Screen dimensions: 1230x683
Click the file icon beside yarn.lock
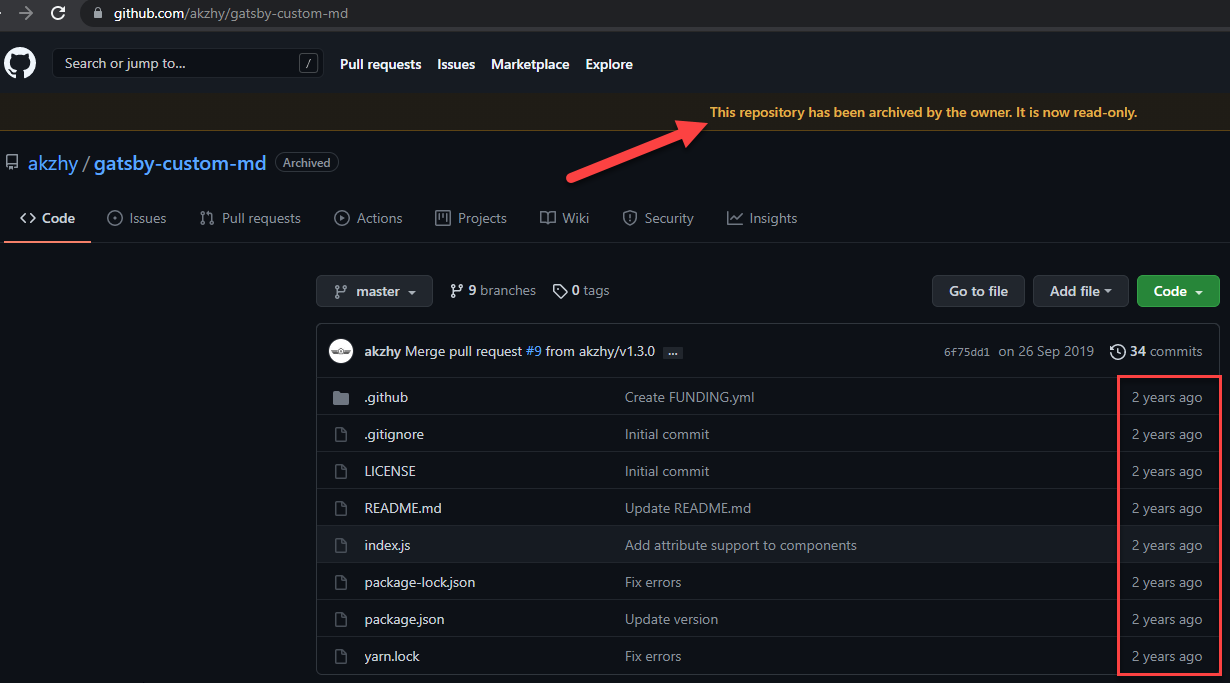pyautogui.click(x=341, y=656)
